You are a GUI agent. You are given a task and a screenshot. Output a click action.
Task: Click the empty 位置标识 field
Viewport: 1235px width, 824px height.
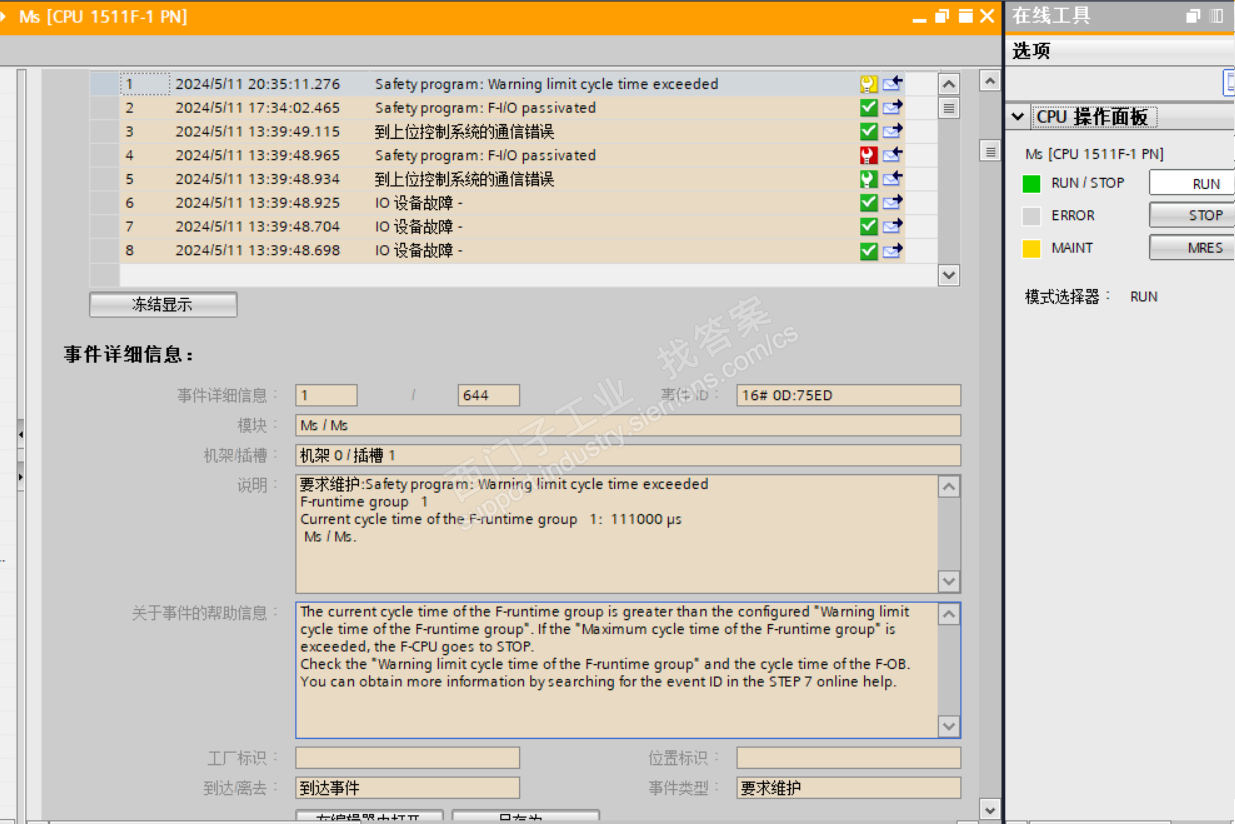tap(848, 758)
